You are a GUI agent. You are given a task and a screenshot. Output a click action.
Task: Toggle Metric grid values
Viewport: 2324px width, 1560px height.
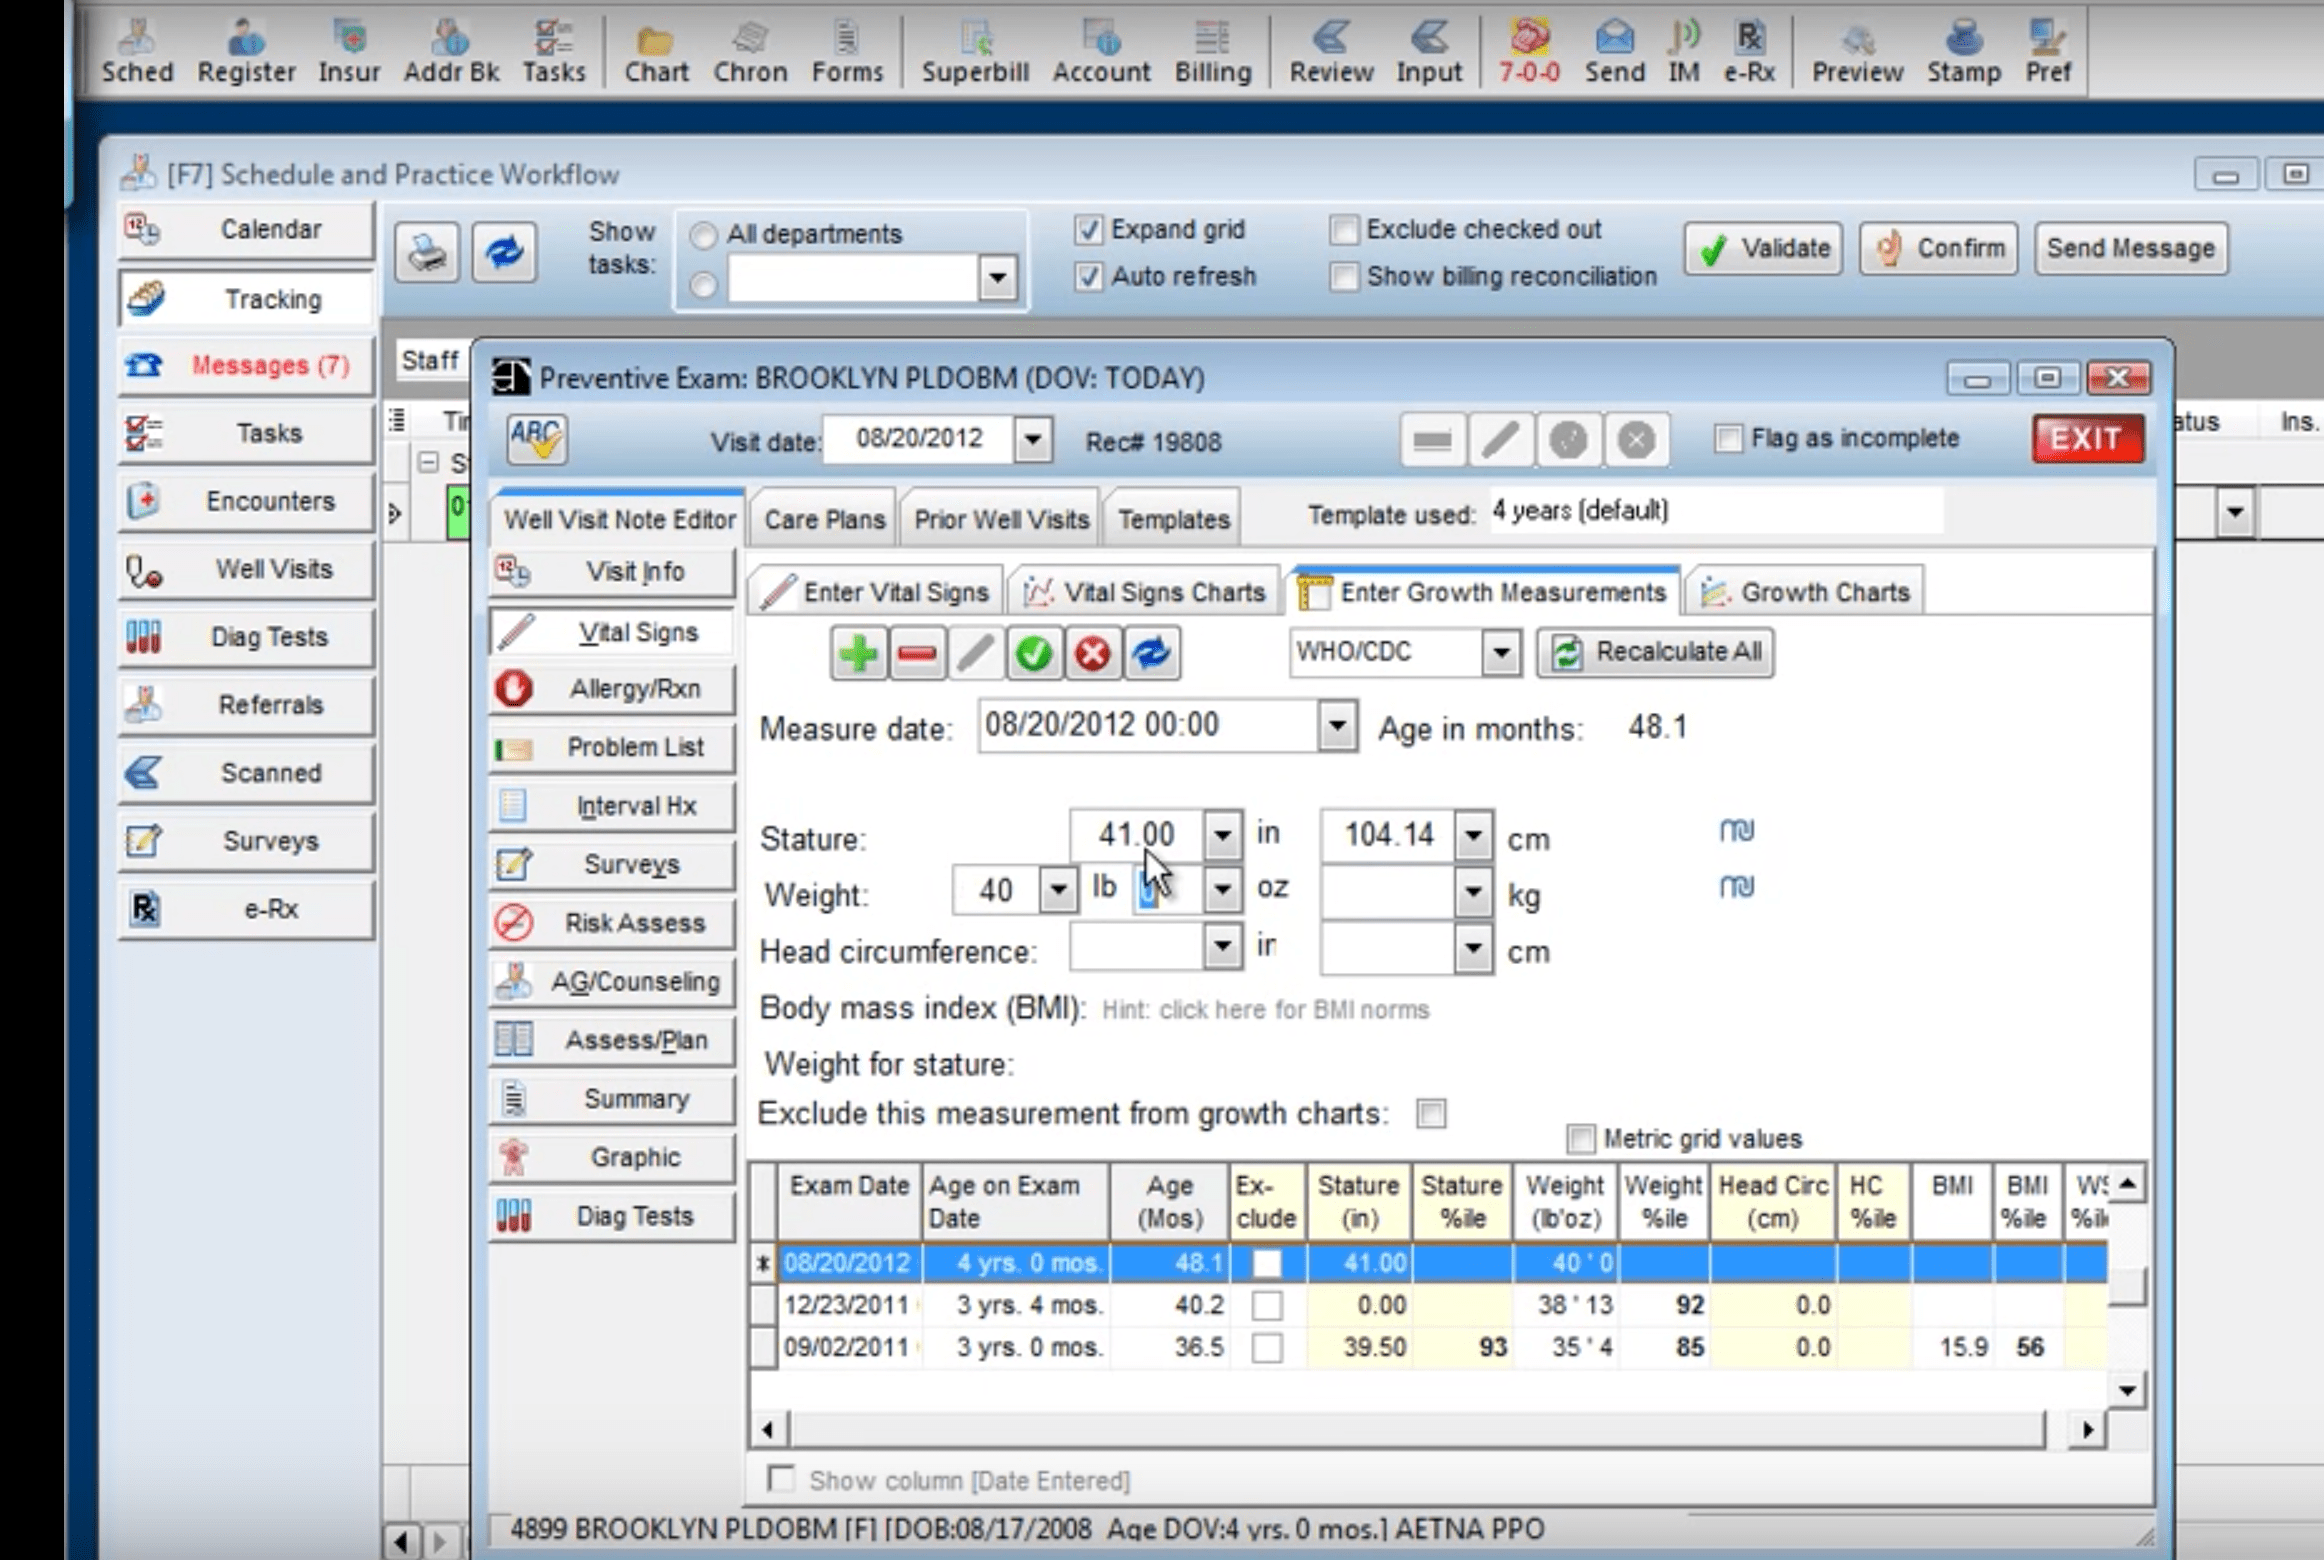pos(1580,1139)
